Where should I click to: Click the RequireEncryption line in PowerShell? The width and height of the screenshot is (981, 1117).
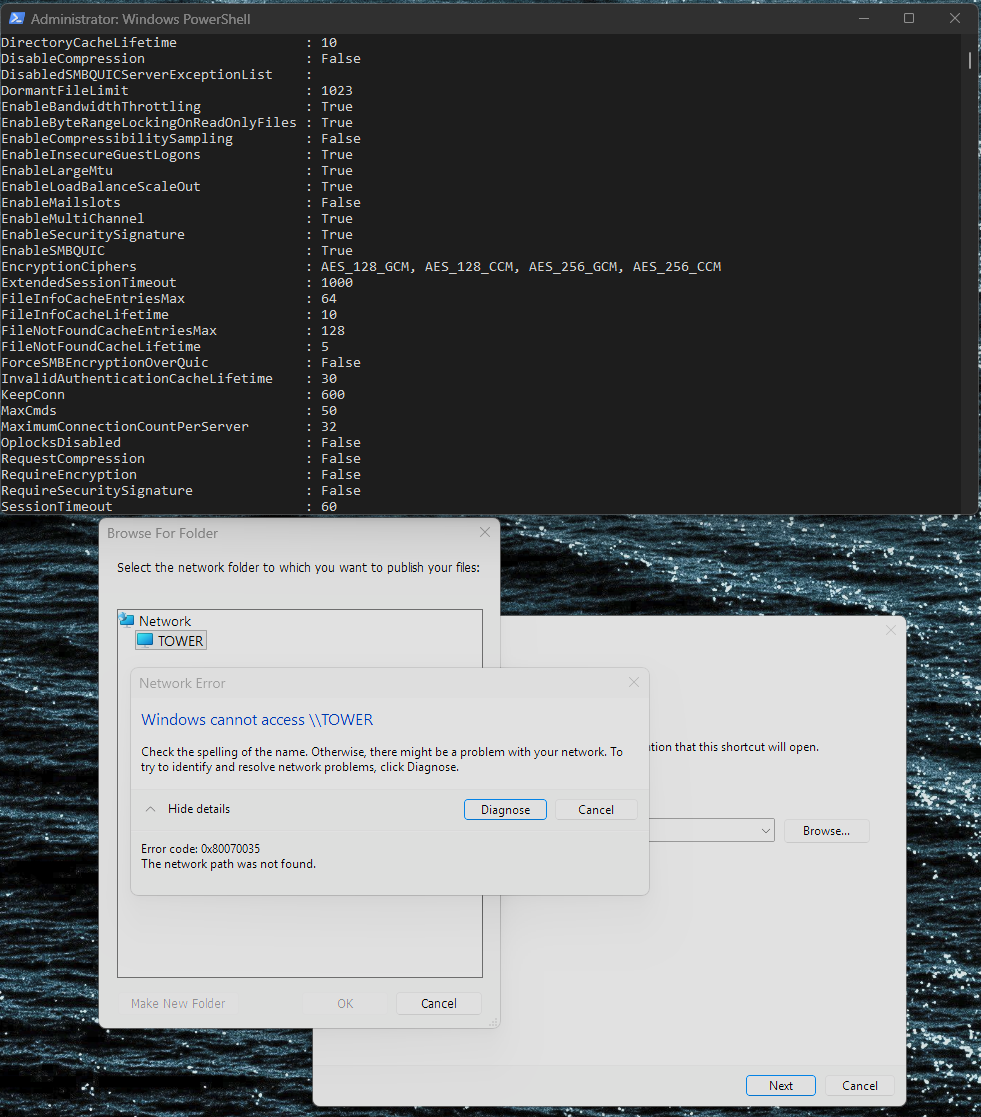[x=181, y=474]
